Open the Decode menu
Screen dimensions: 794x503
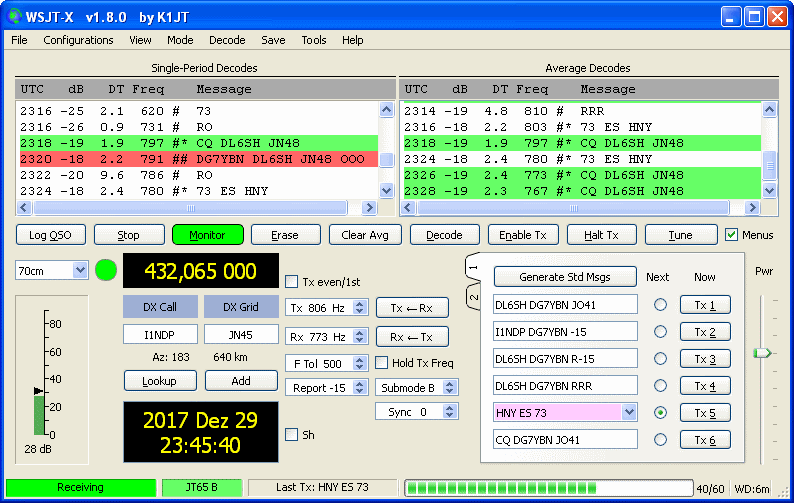coord(227,40)
